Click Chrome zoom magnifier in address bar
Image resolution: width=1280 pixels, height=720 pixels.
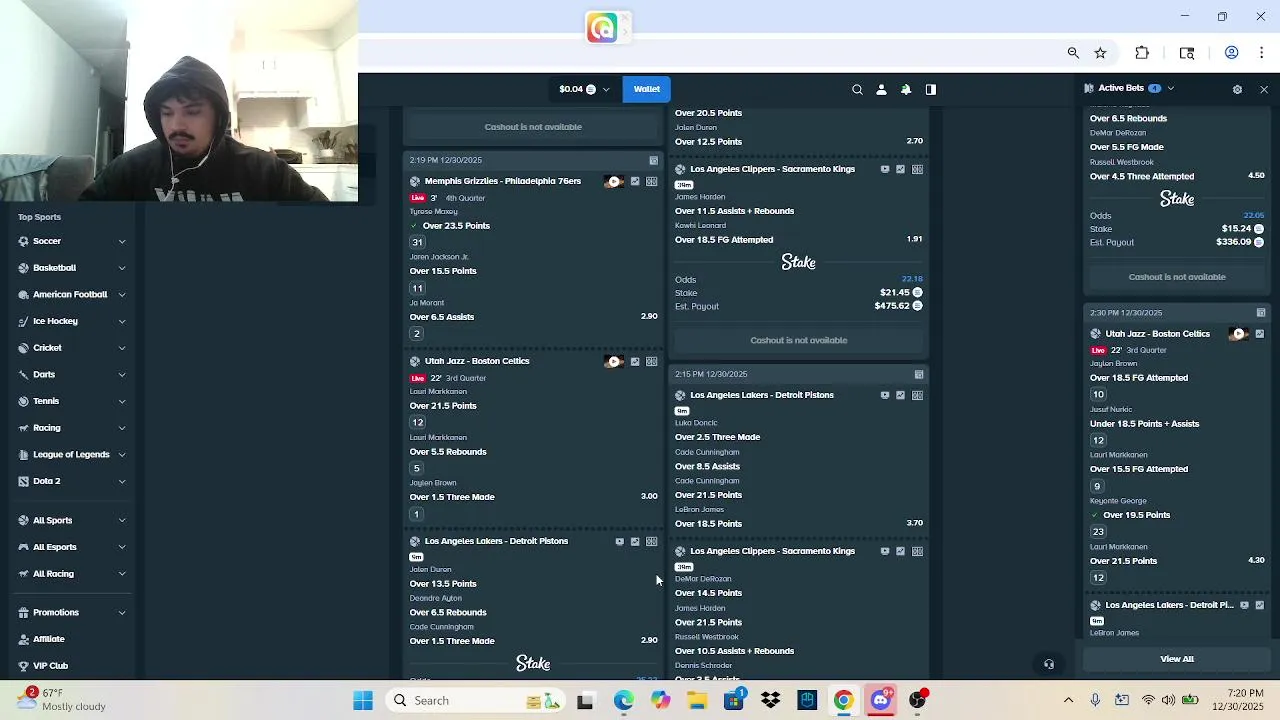click(1073, 53)
